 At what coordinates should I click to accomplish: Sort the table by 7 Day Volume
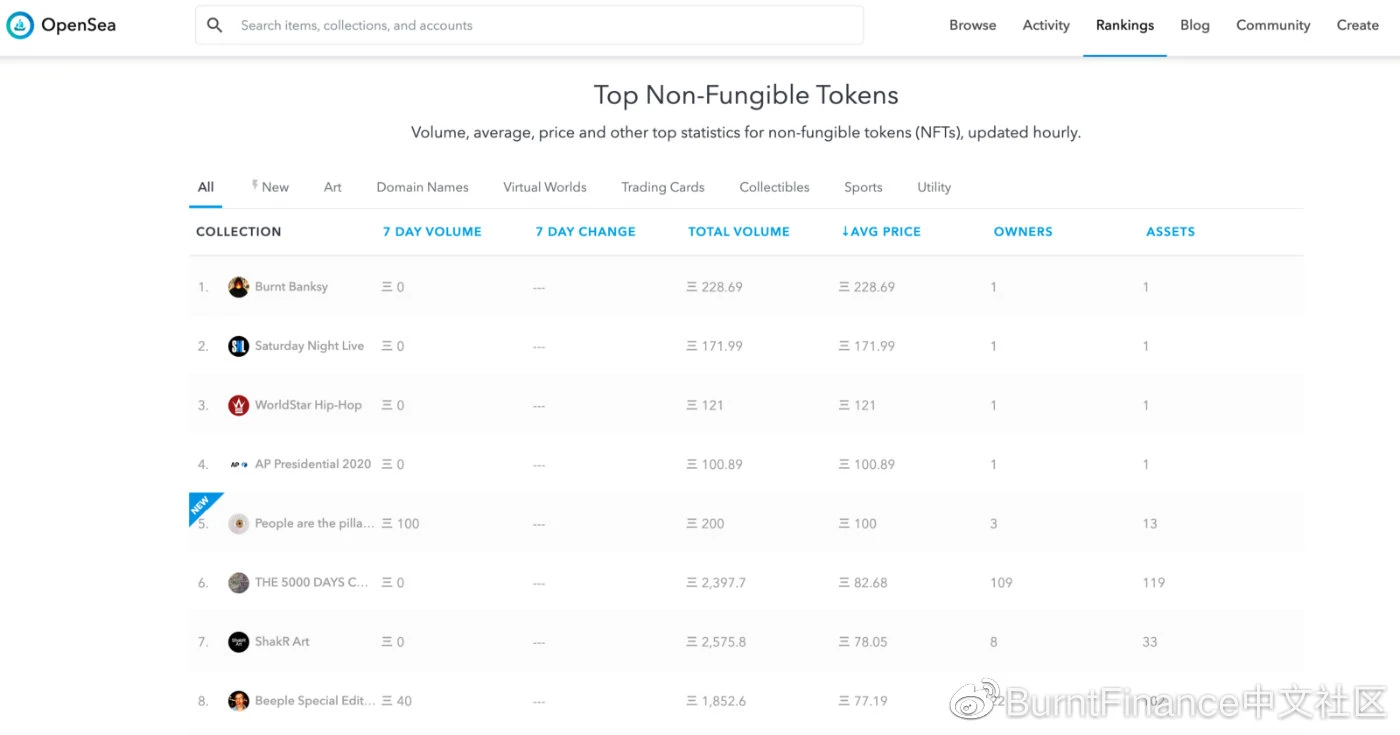point(432,231)
